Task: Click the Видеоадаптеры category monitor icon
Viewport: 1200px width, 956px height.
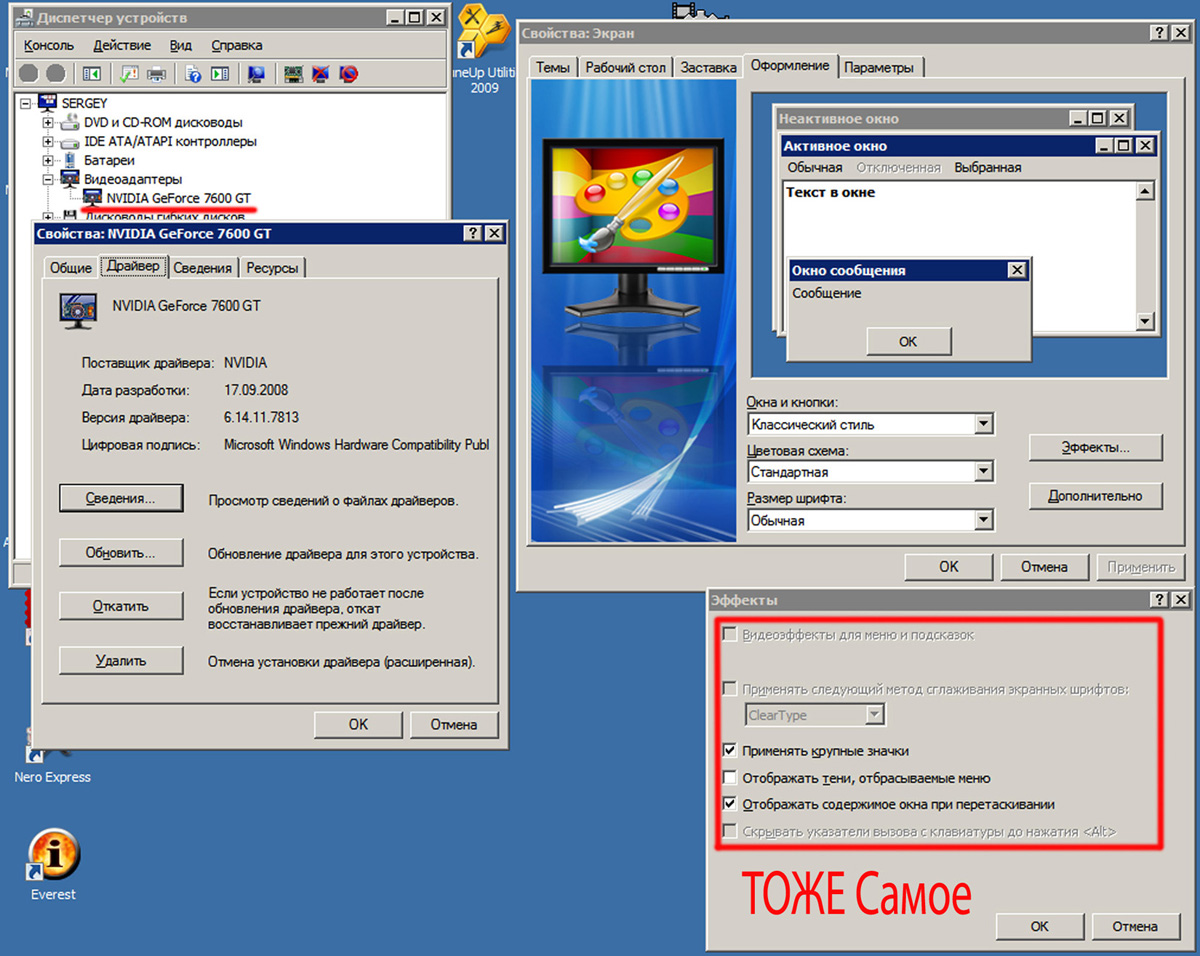Action: pyautogui.click(x=69, y=179)
